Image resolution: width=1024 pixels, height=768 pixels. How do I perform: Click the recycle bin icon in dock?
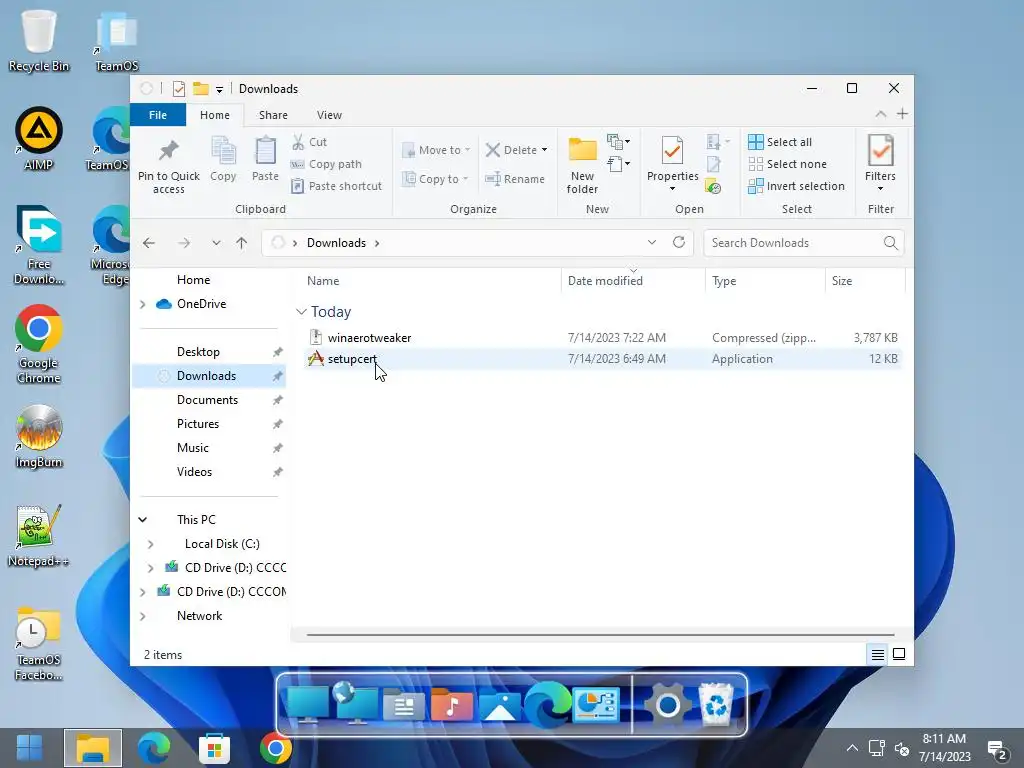716,705
